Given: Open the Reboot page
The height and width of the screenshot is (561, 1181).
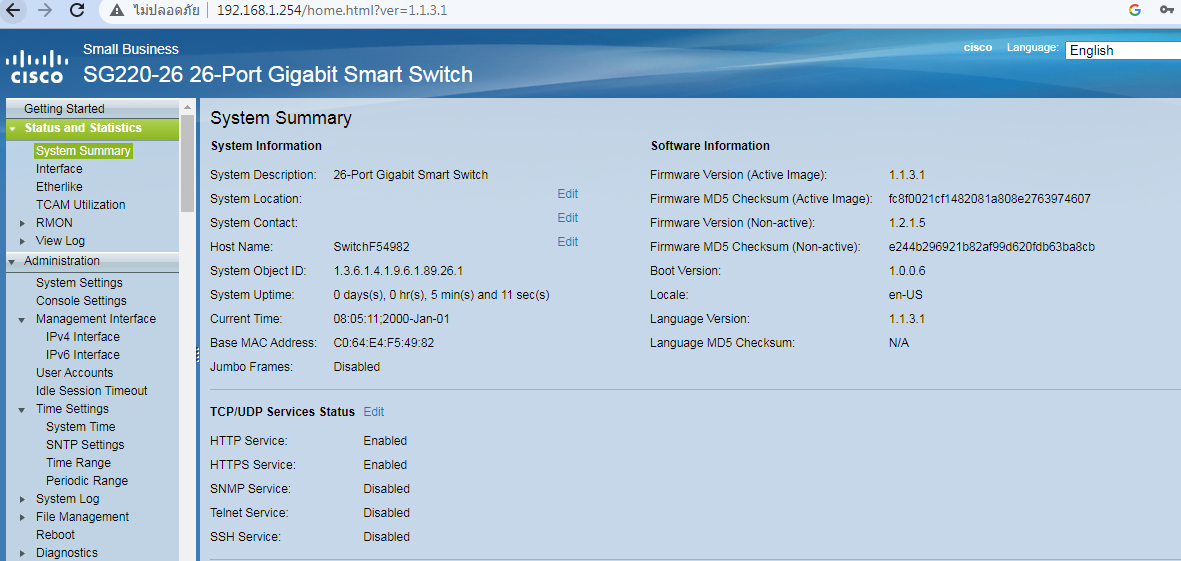Looking at the screenshot, I should [x=55, y=535].
